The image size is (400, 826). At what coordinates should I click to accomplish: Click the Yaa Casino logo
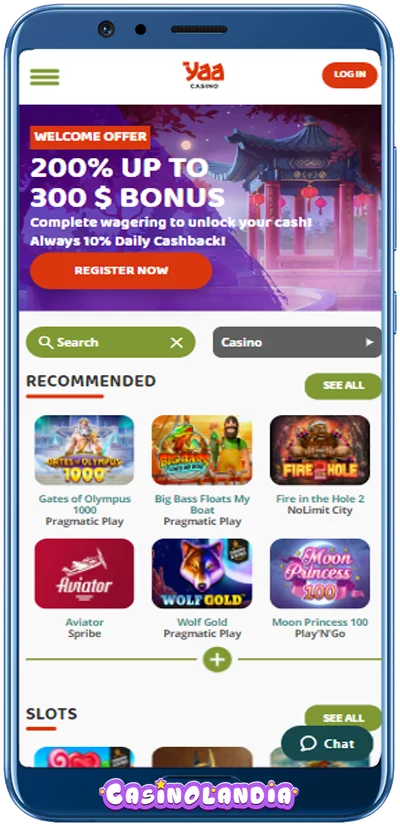[203, 75]
